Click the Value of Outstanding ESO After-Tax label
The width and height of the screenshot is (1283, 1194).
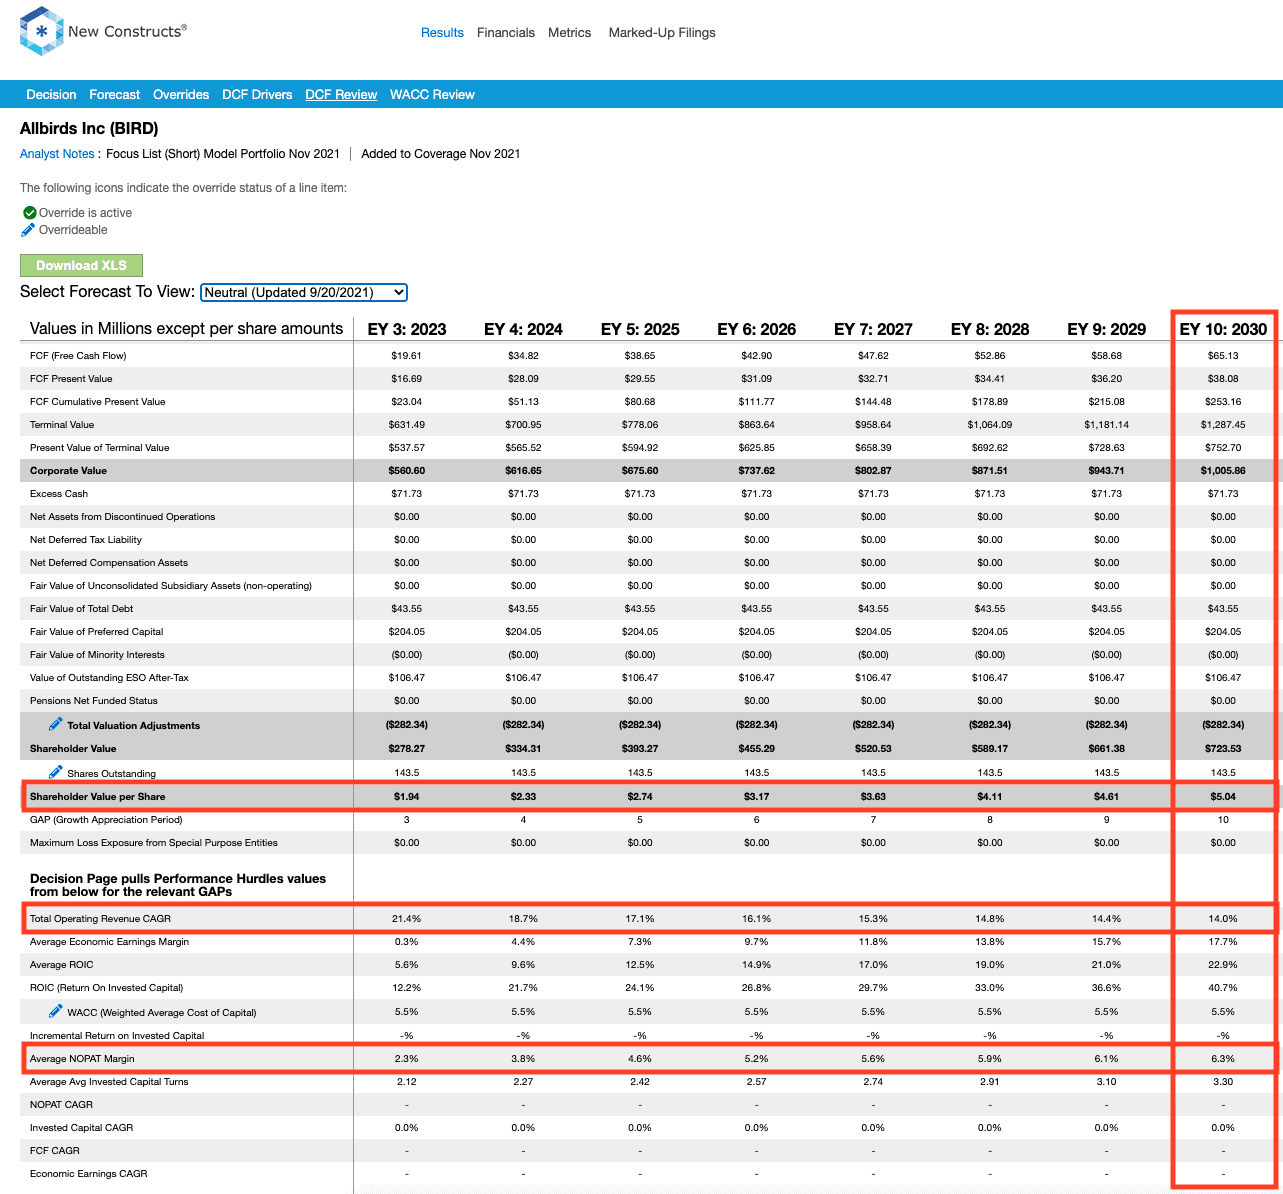coord(109,678)
